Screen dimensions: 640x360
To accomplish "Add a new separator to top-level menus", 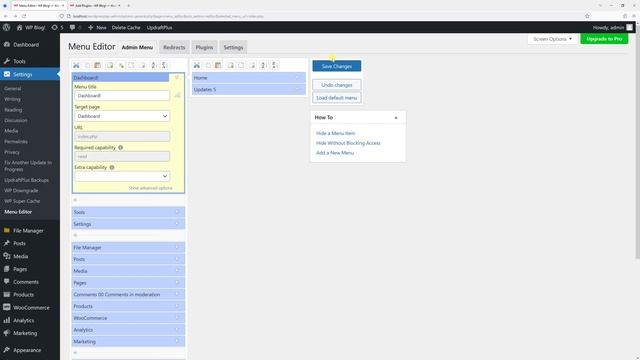I will coord(121,65).
